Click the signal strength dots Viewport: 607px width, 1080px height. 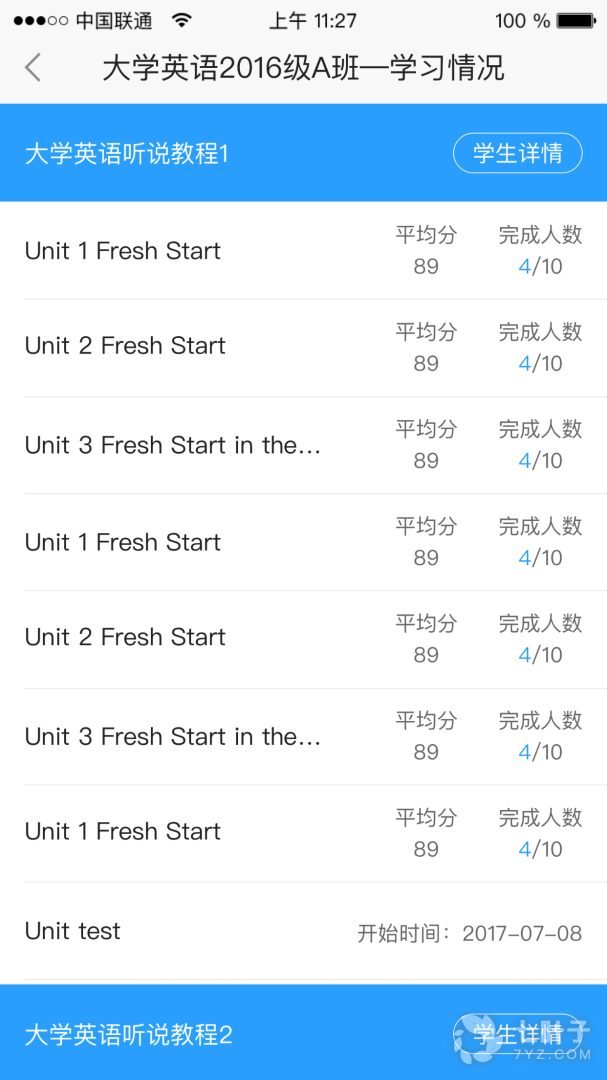coord(40,20)
